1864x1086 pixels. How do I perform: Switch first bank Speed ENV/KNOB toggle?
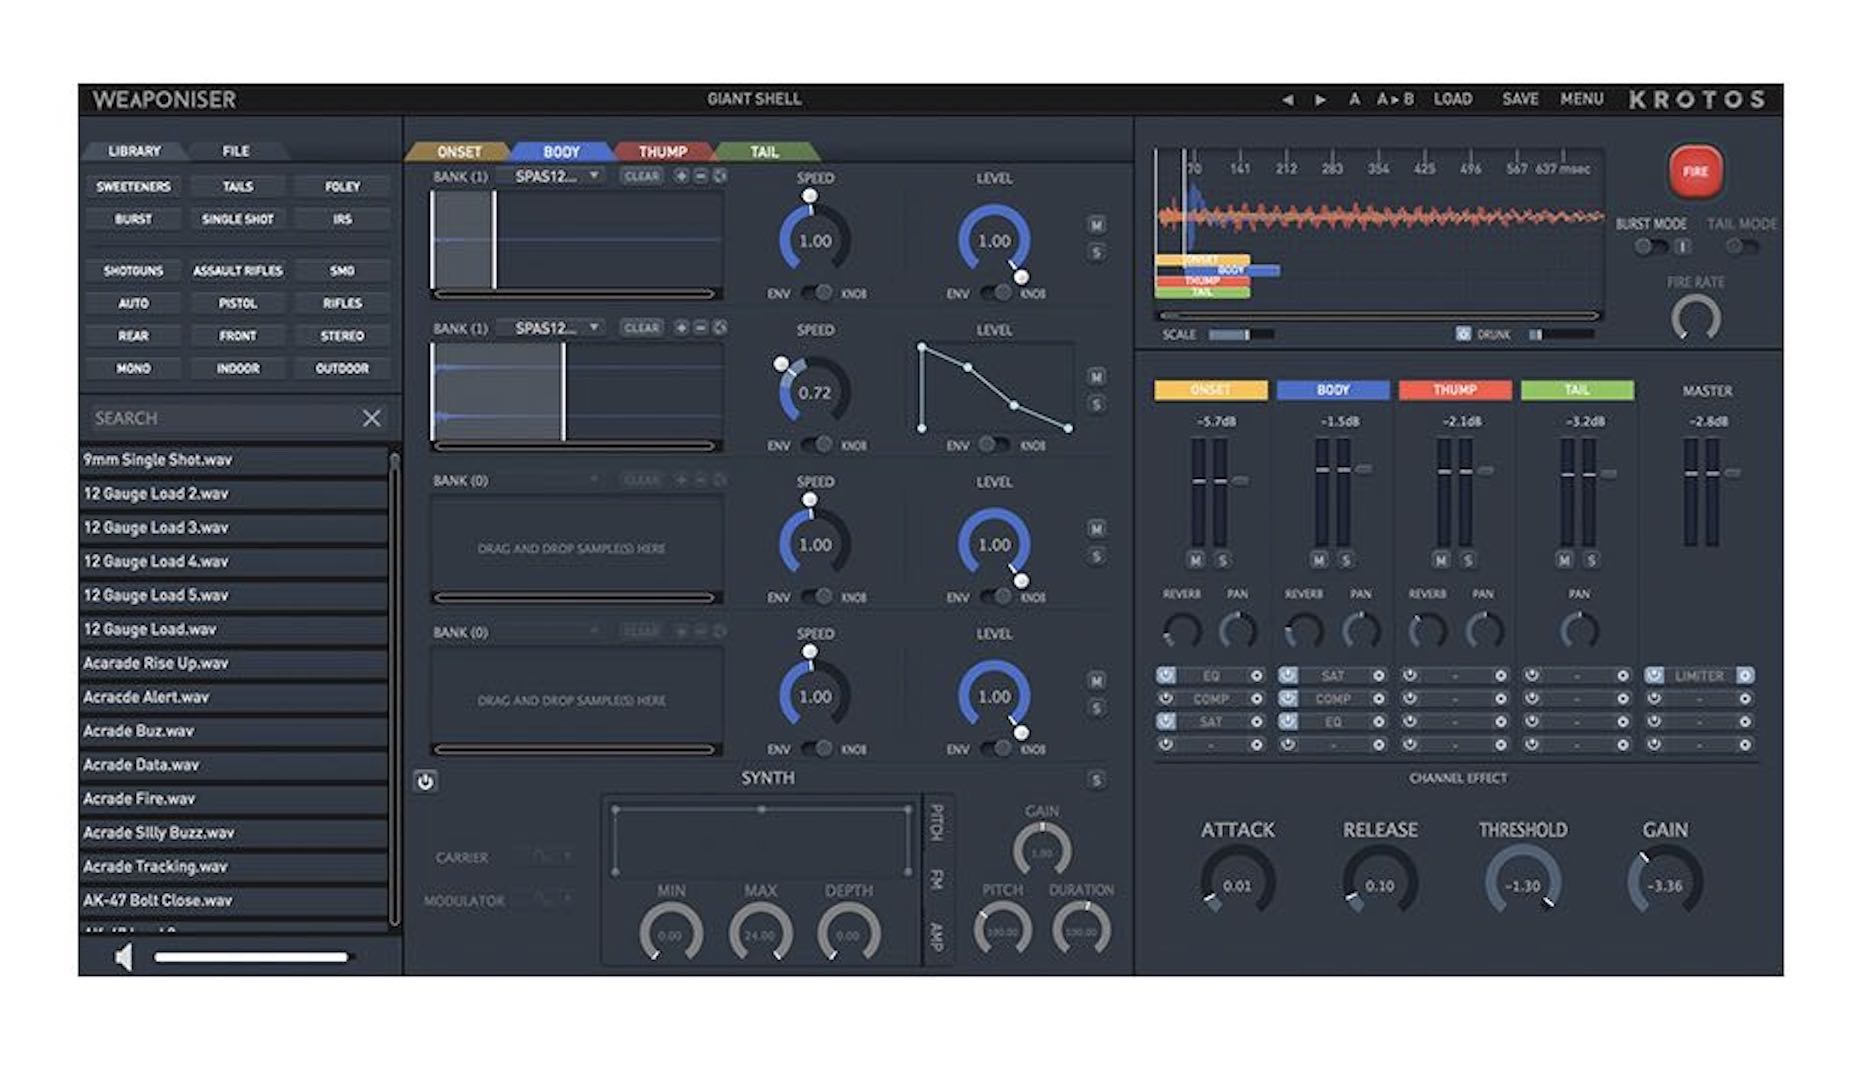(x=820, y=293)
